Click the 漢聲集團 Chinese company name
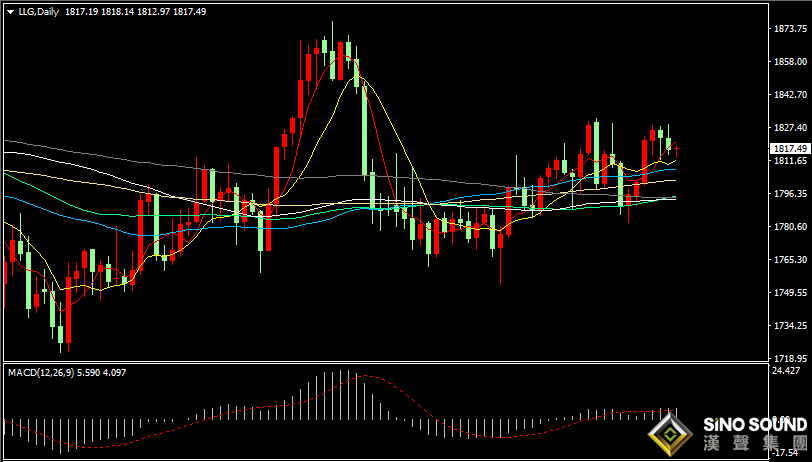 (x=755, y=443)
